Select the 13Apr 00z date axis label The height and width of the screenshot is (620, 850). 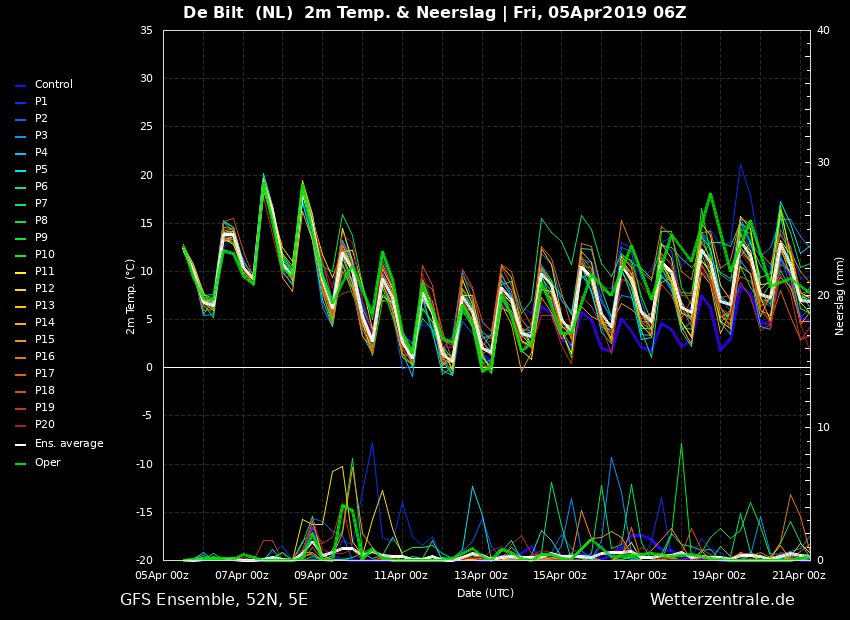481,576
